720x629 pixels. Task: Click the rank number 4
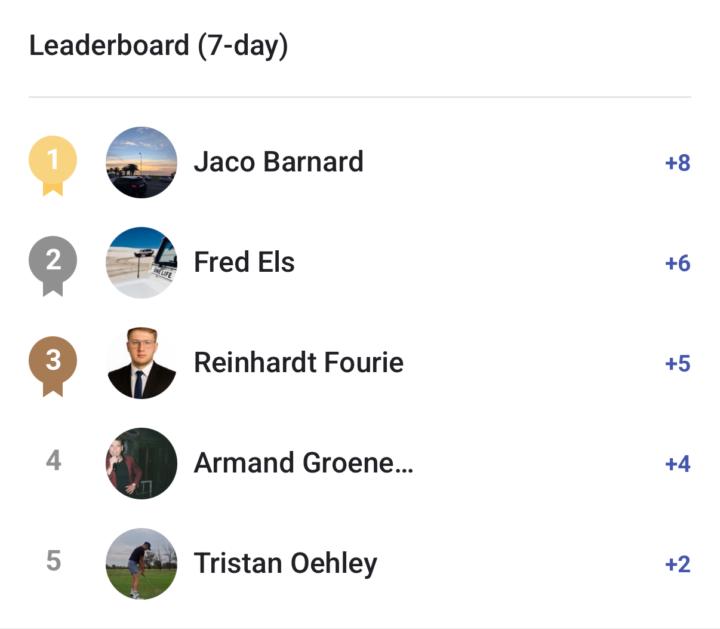54,461
